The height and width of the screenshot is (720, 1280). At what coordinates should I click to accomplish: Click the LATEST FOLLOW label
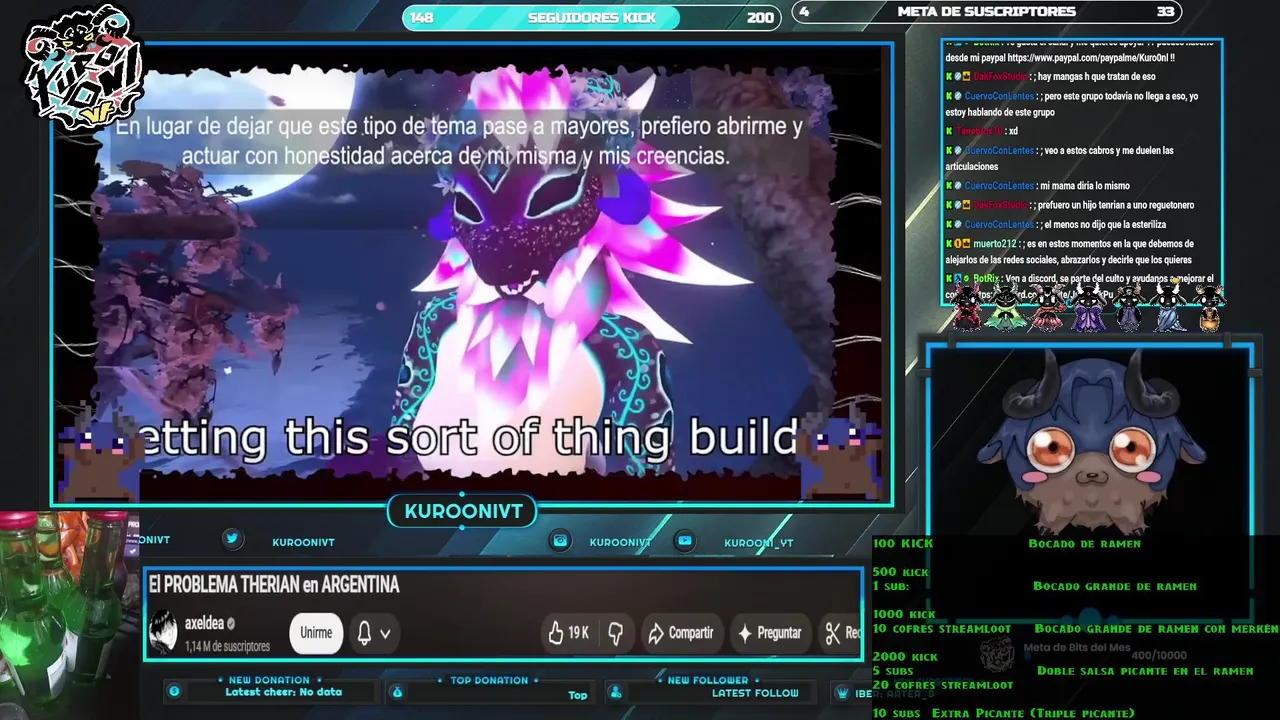(755, 693)
